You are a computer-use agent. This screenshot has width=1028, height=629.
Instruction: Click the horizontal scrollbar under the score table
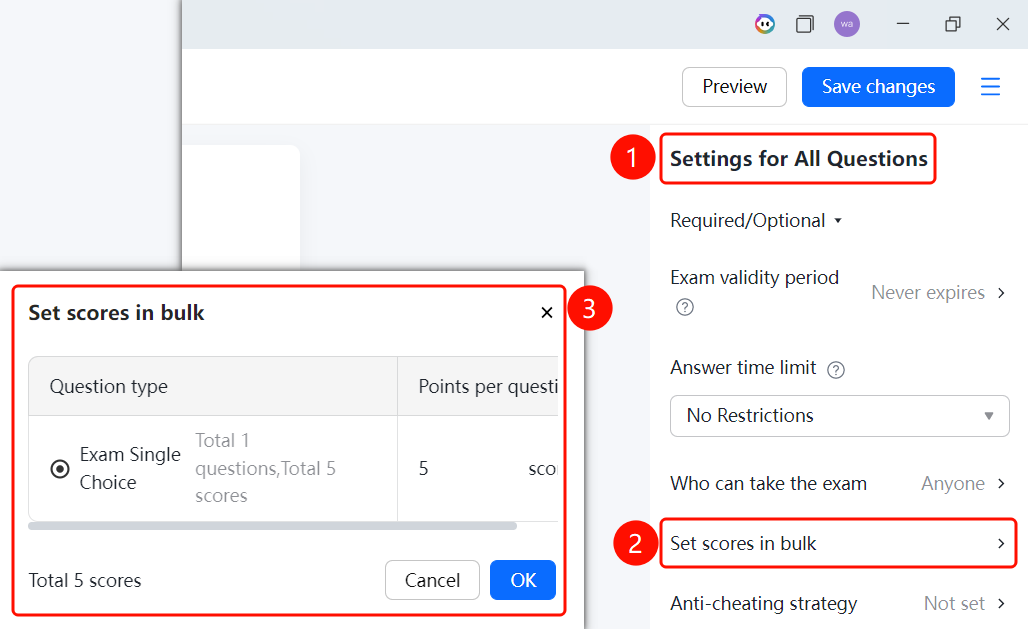(273, 525)
